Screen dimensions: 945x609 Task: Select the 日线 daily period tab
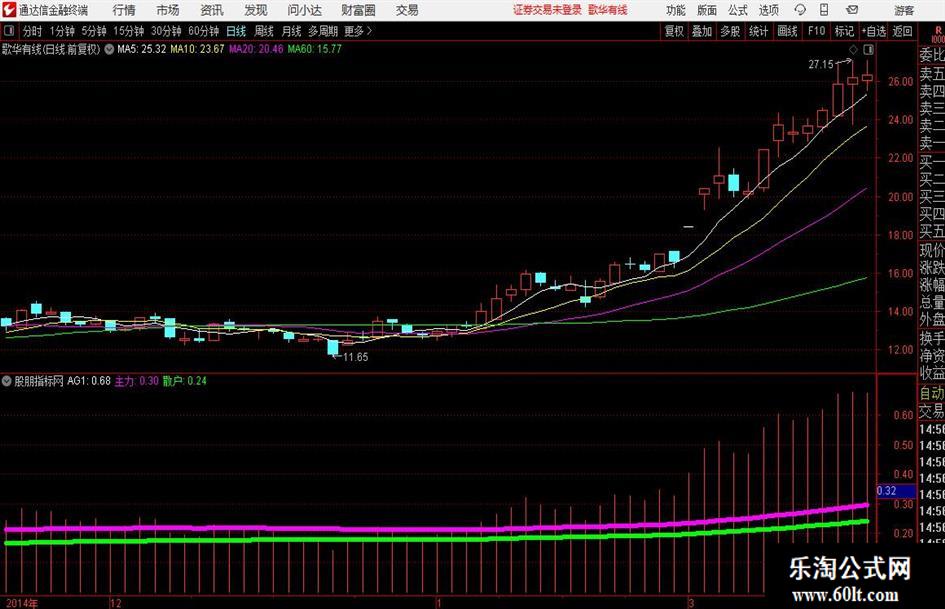(x=236, y=31)
